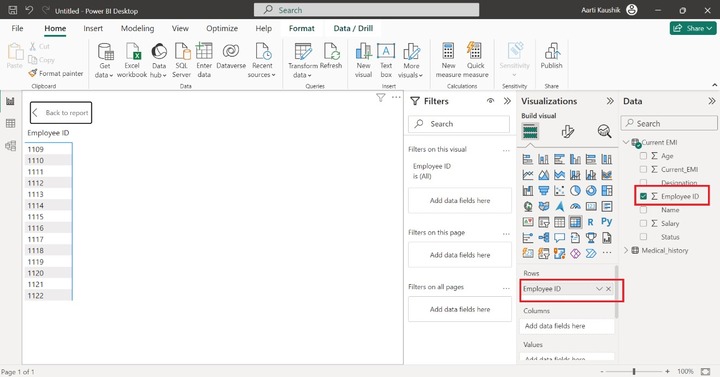Switch to the Modeling tab

tap(137, 28)
